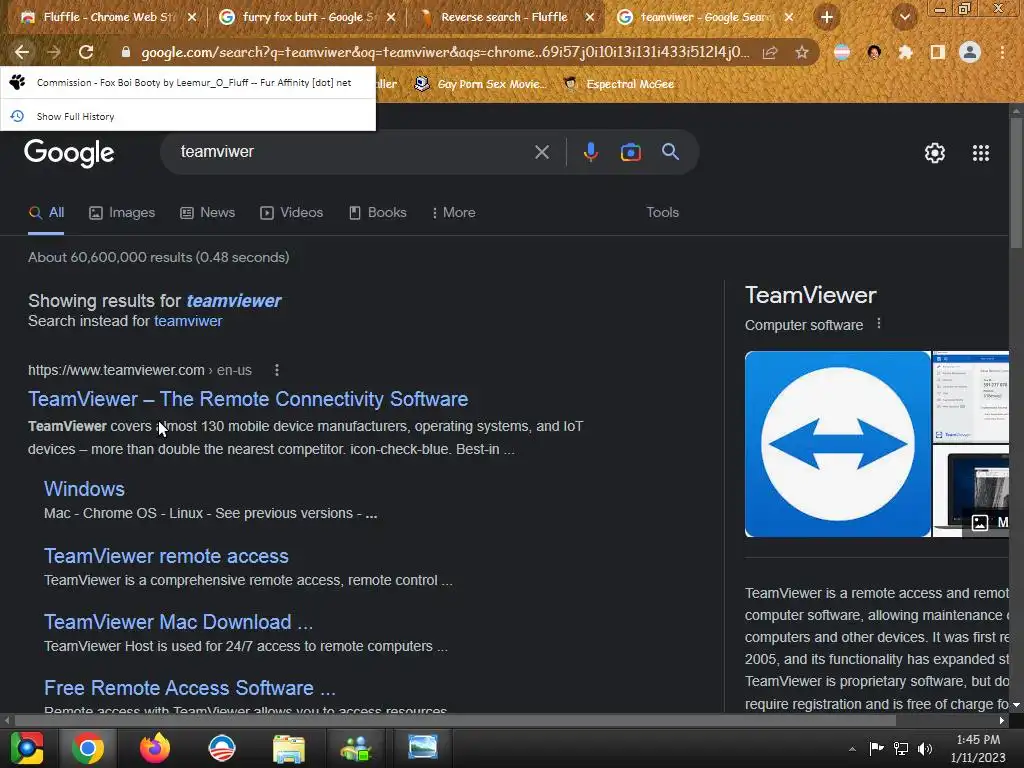Reload the current page
Viewport: 1024px width, 768px height.
tap(86, 52)
